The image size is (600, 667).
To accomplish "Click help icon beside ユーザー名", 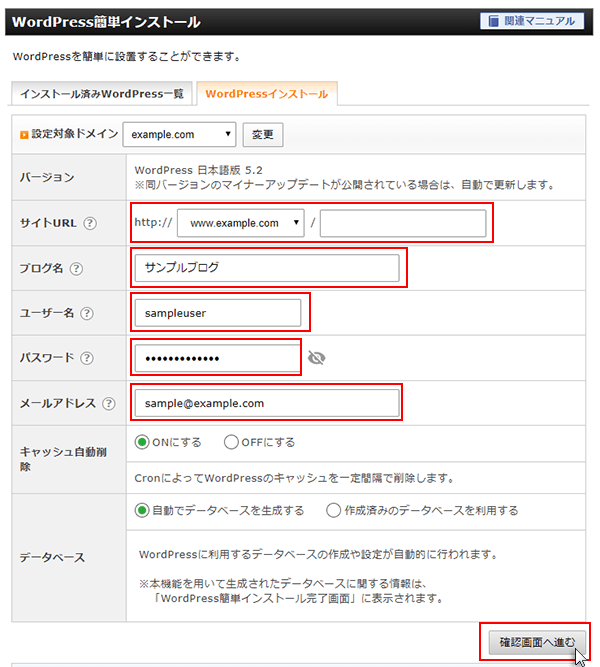I will (87, 313).
